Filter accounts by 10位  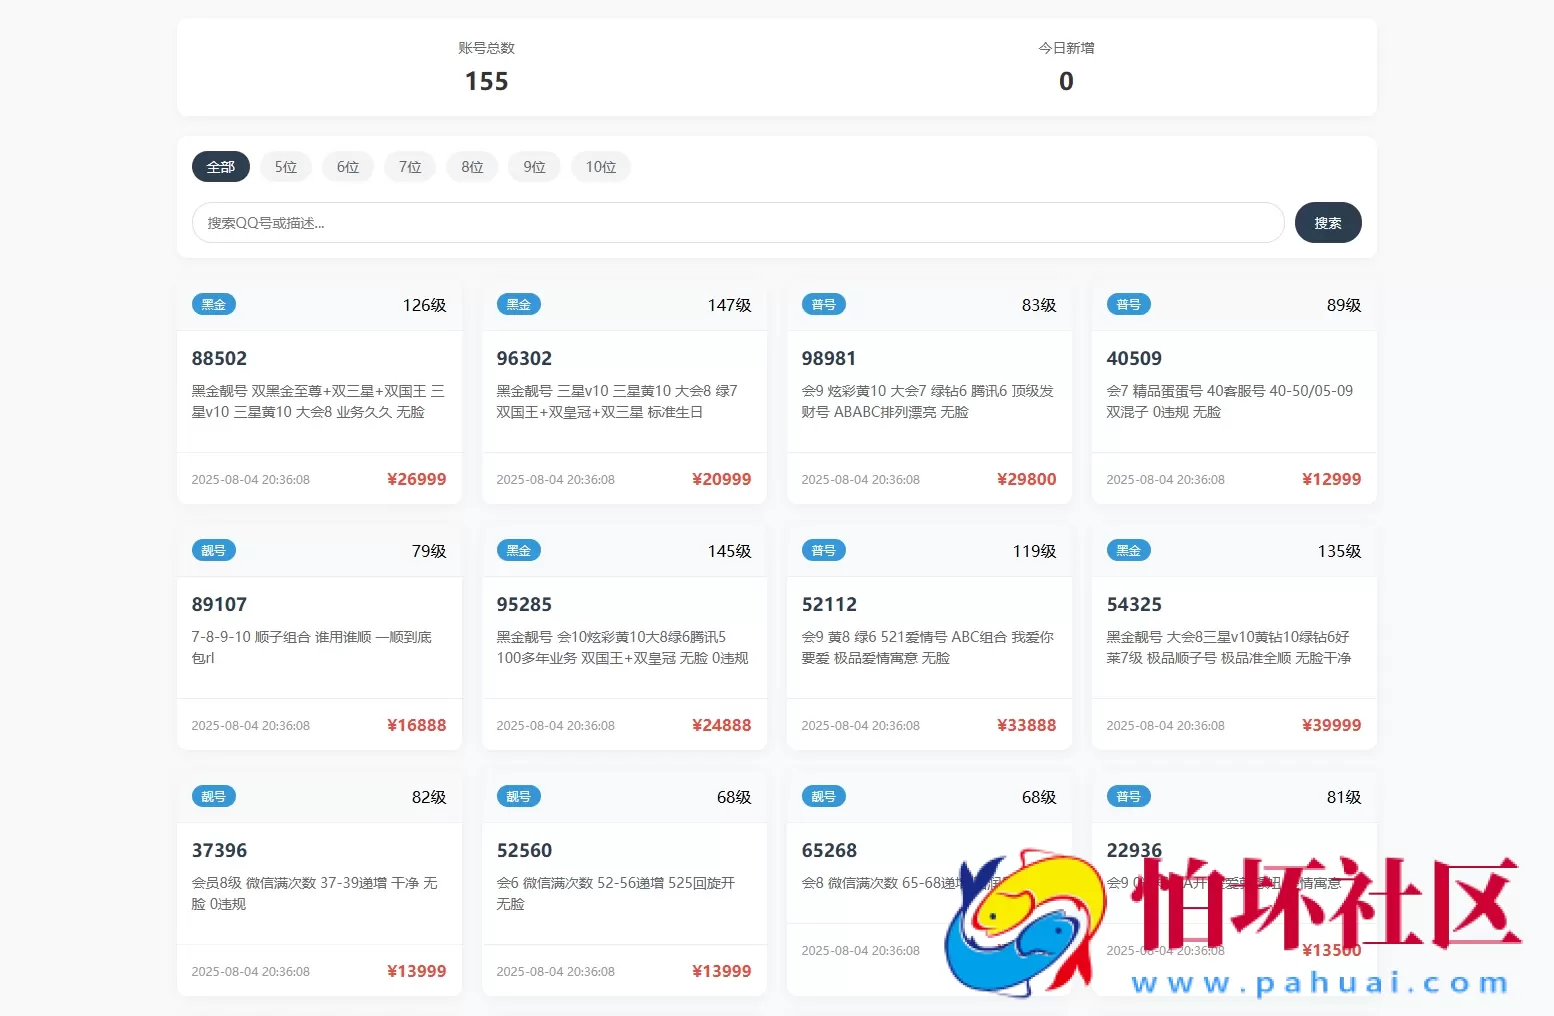pos(600,167)
